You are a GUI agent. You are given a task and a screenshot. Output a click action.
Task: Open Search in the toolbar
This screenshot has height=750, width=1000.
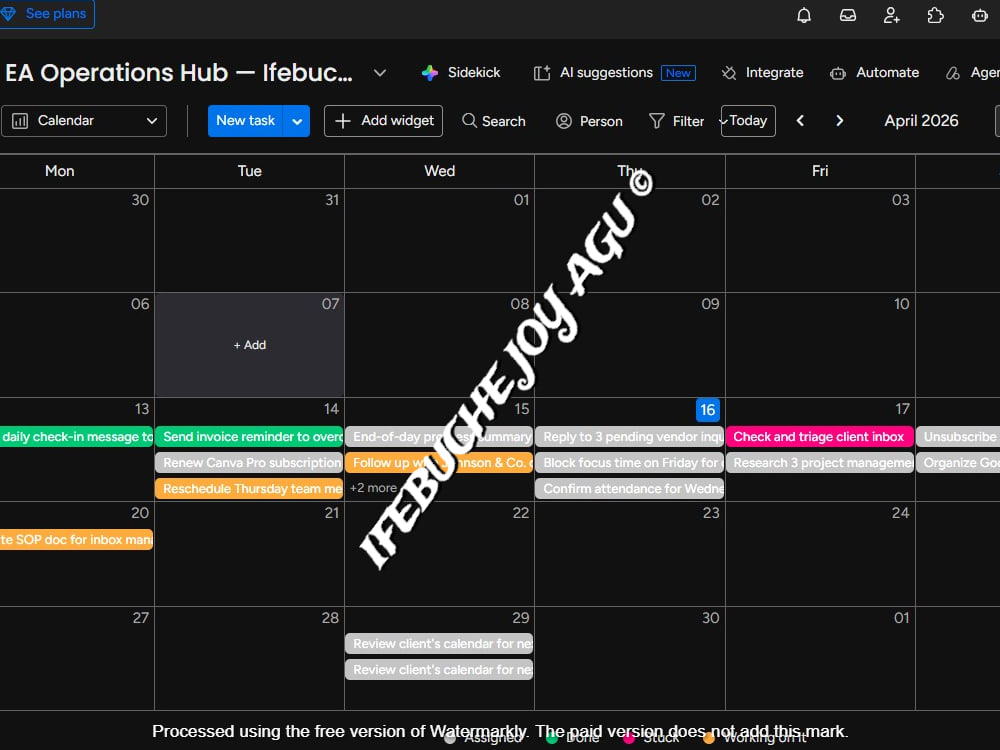pos(494,121)
